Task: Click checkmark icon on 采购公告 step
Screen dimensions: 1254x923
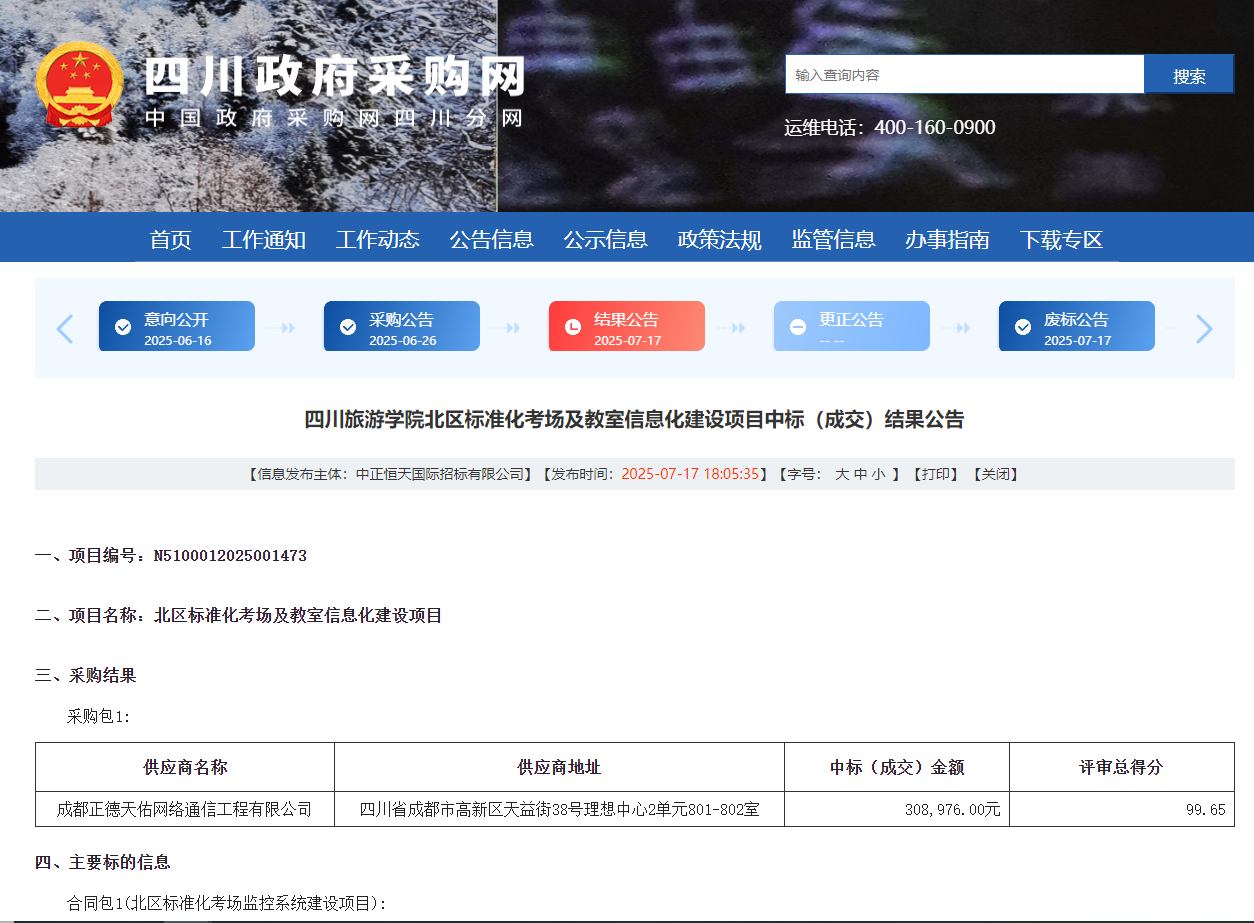Action: pos(348,327)
